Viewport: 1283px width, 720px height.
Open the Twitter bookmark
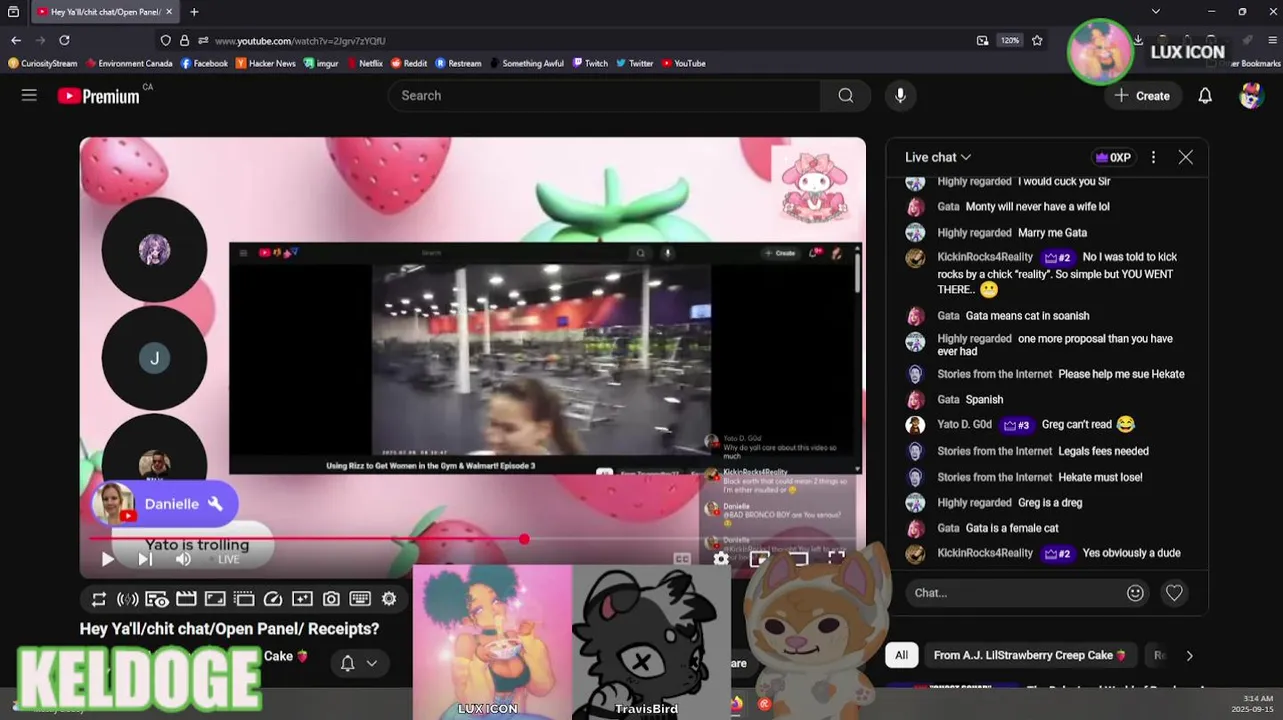634,63
